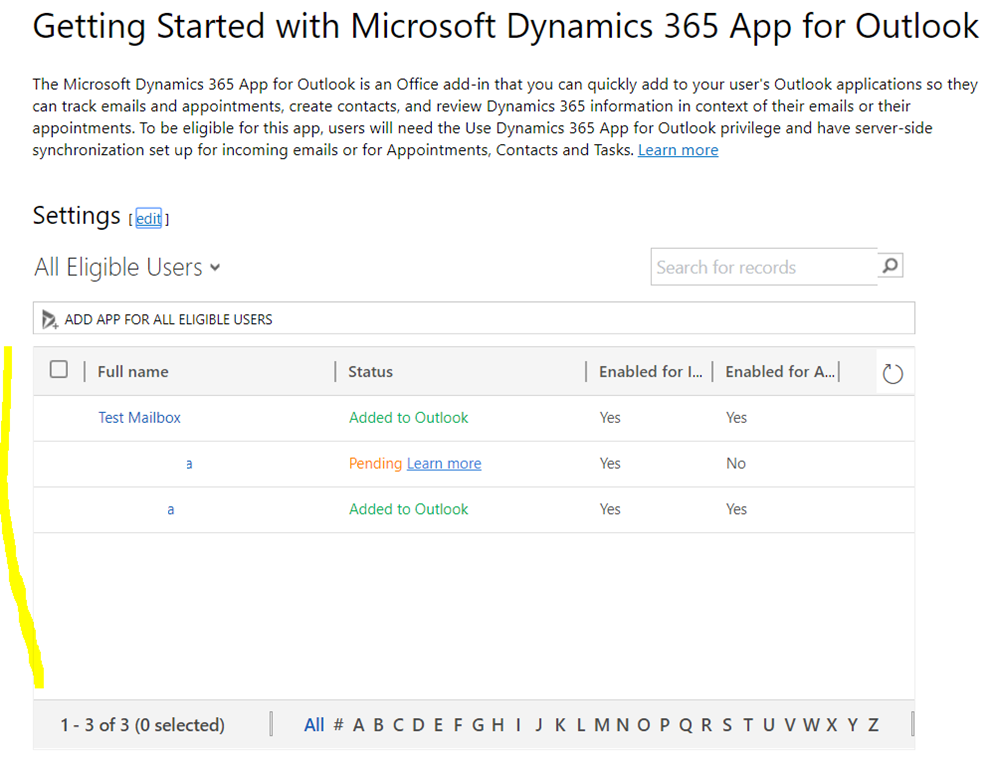Filter names starting with L
The image size is (994, 768).
pyautogui.click(x=581, y=725)
